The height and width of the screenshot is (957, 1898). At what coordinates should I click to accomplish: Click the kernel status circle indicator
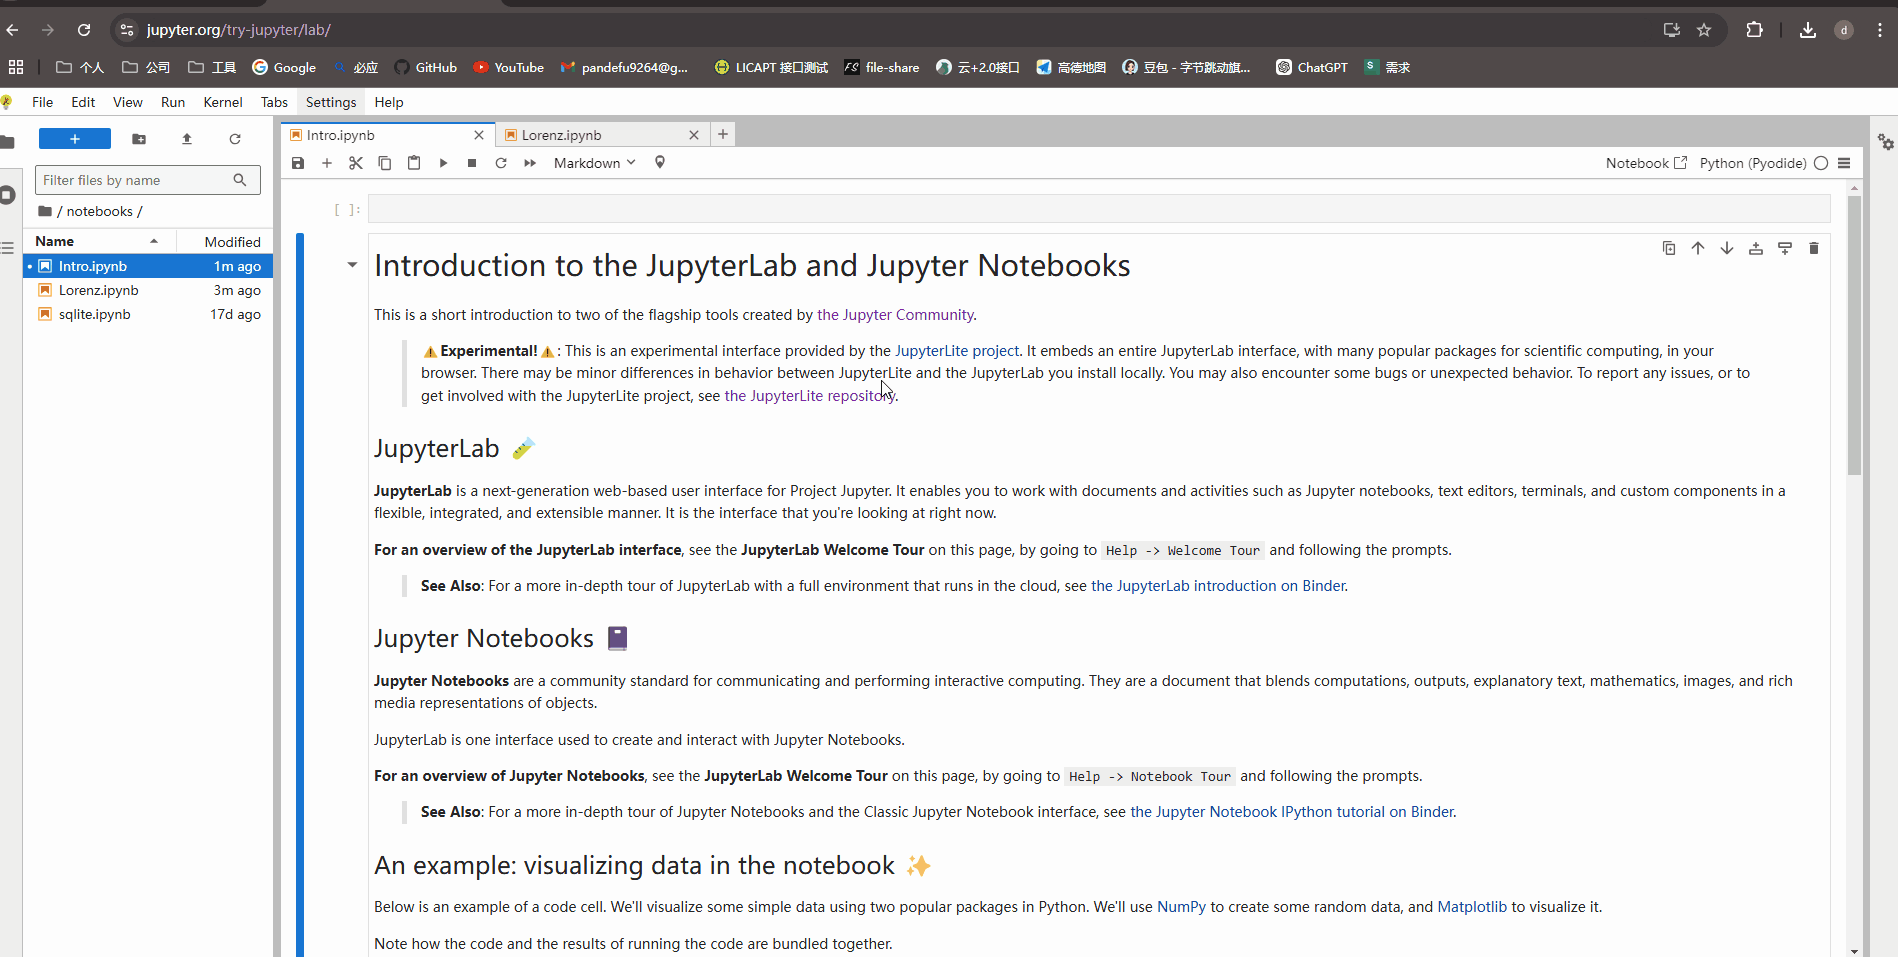tap(1821, 163)
